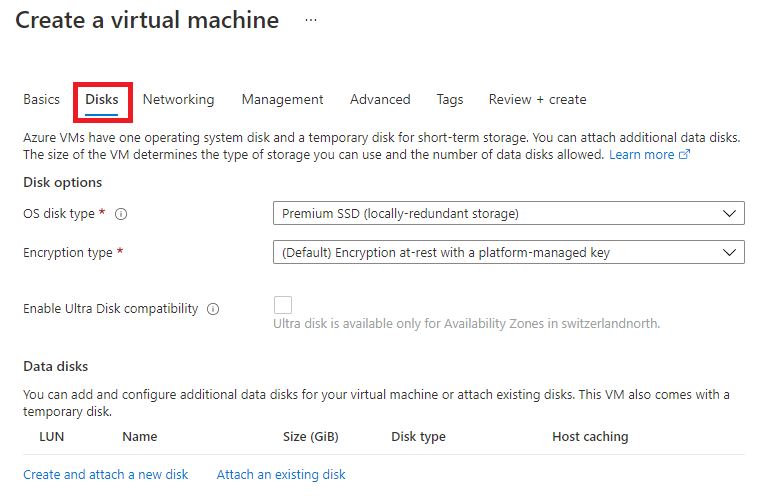Go to the Networking tab

click(178, 99)
